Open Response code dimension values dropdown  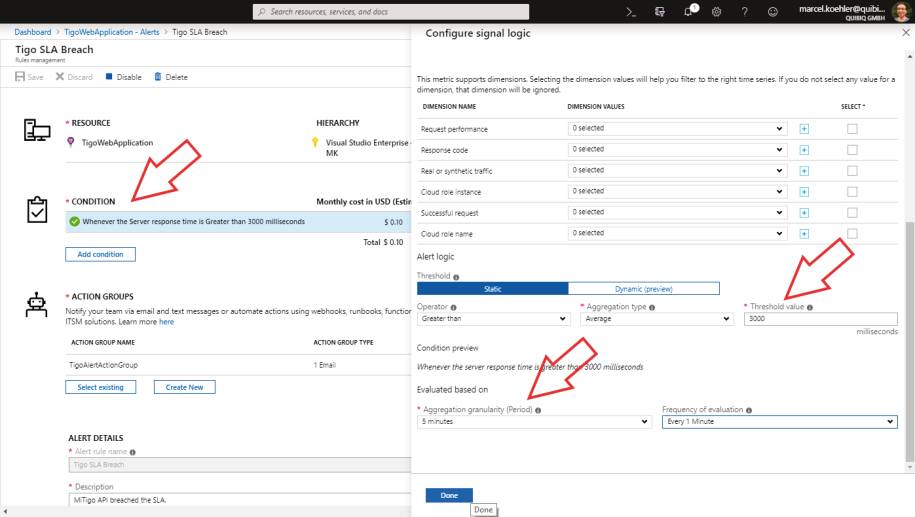tap(677, 149)
